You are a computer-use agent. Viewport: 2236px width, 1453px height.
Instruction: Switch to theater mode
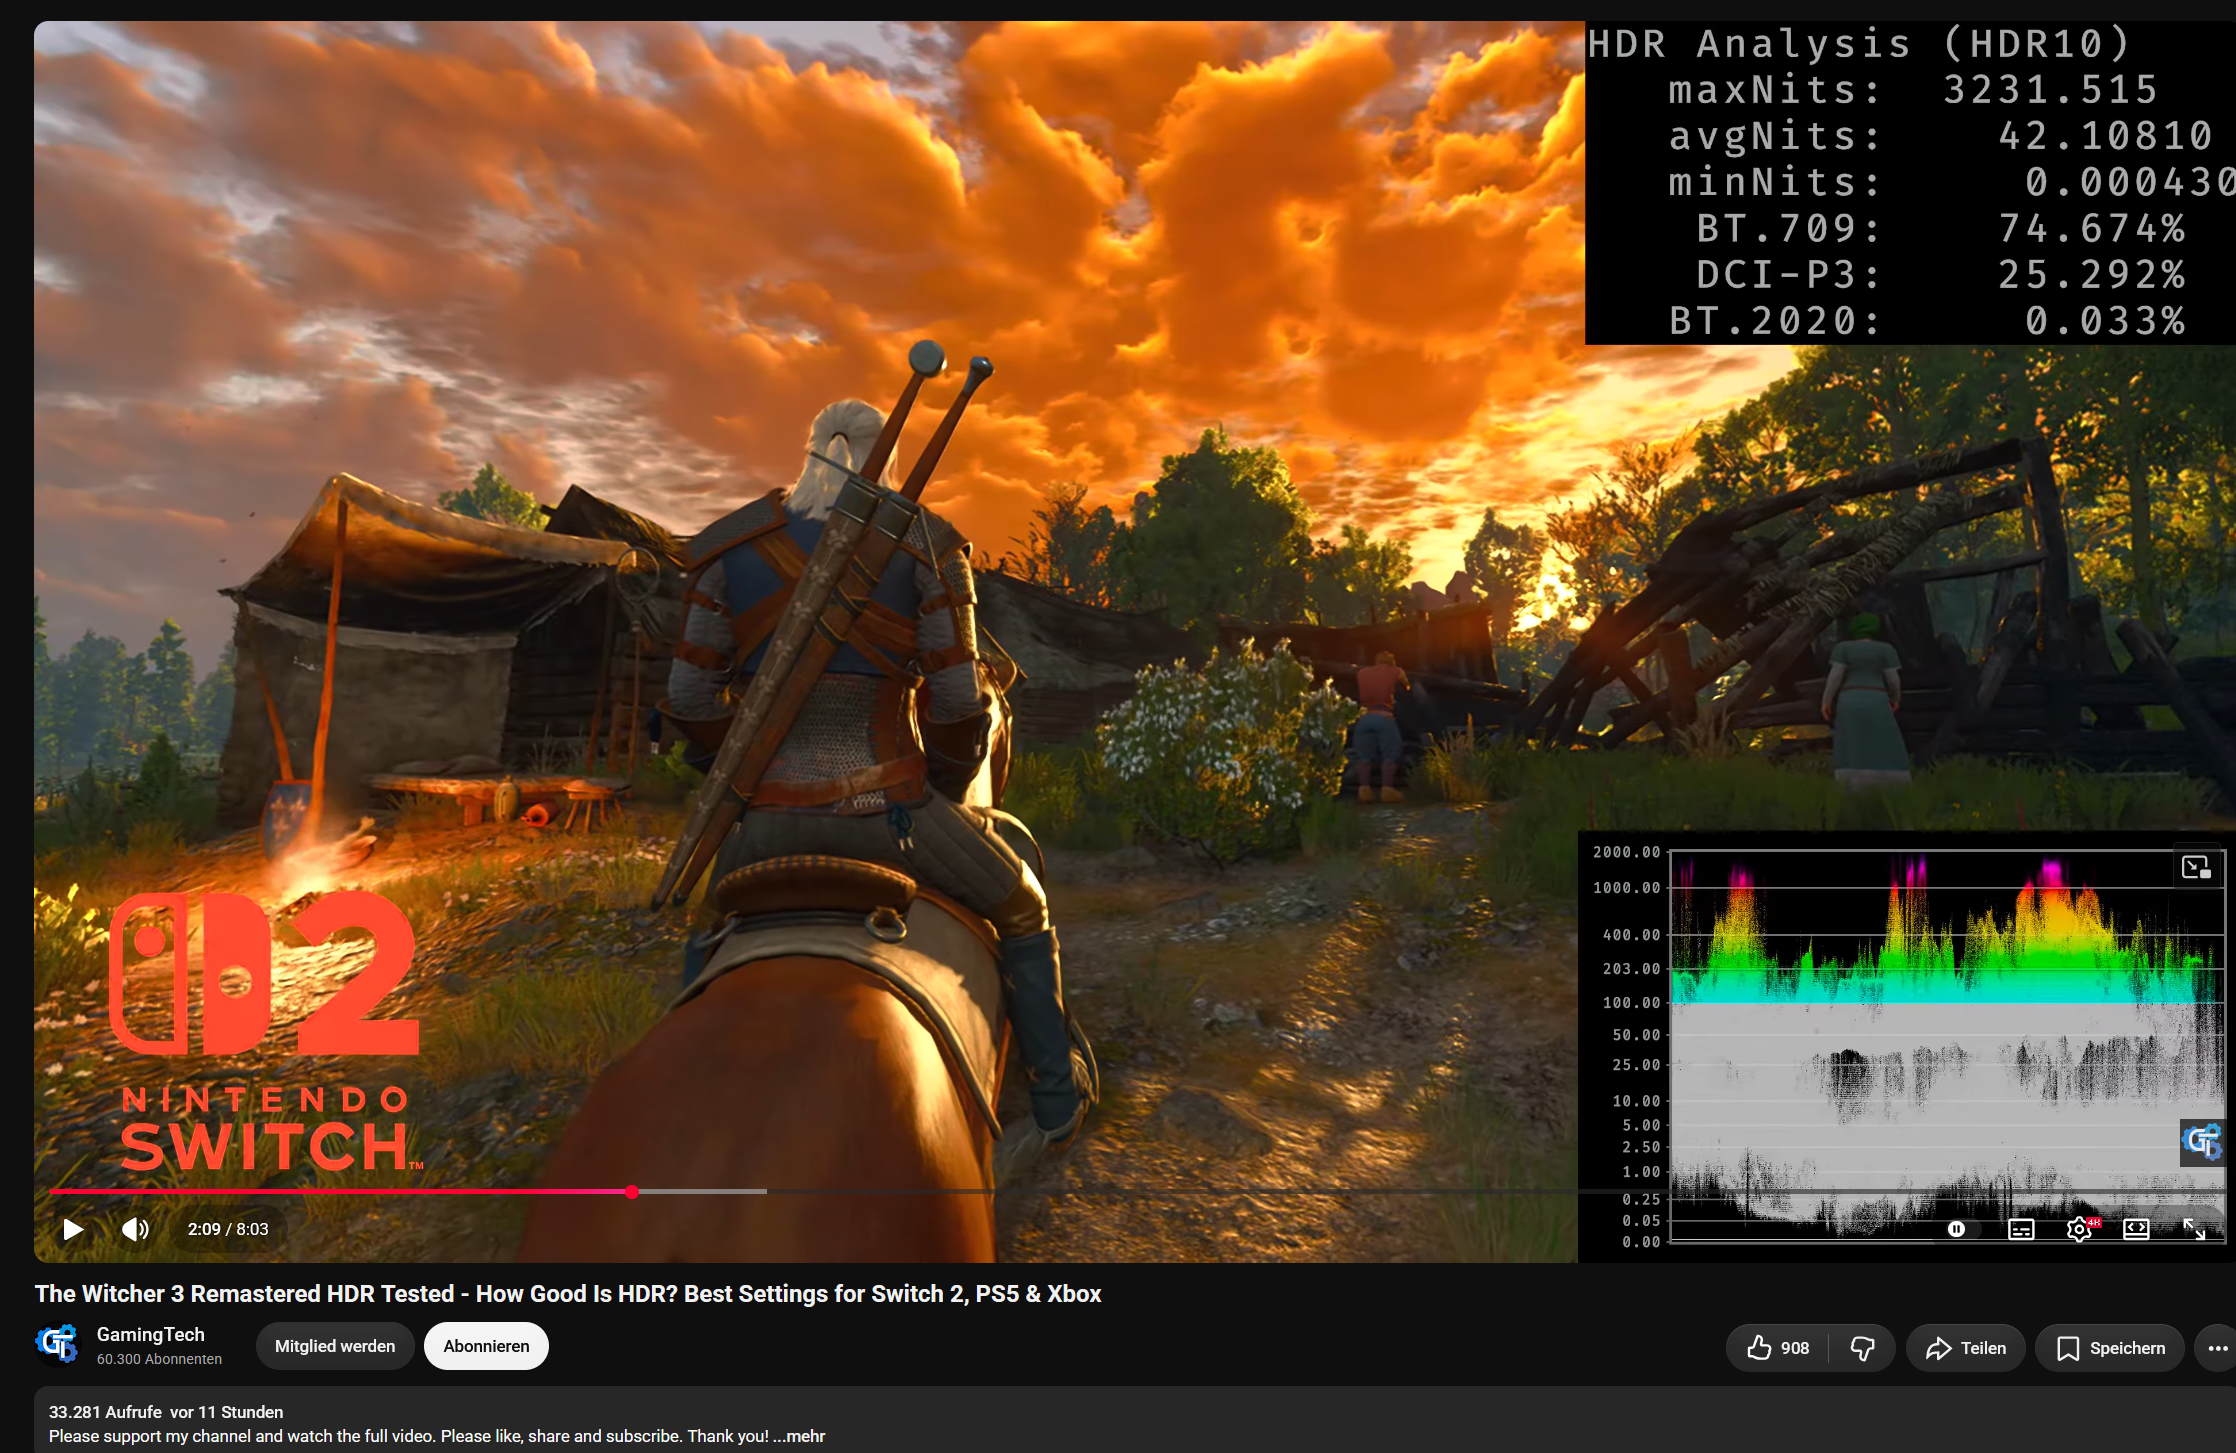tap(2136, 1229)
